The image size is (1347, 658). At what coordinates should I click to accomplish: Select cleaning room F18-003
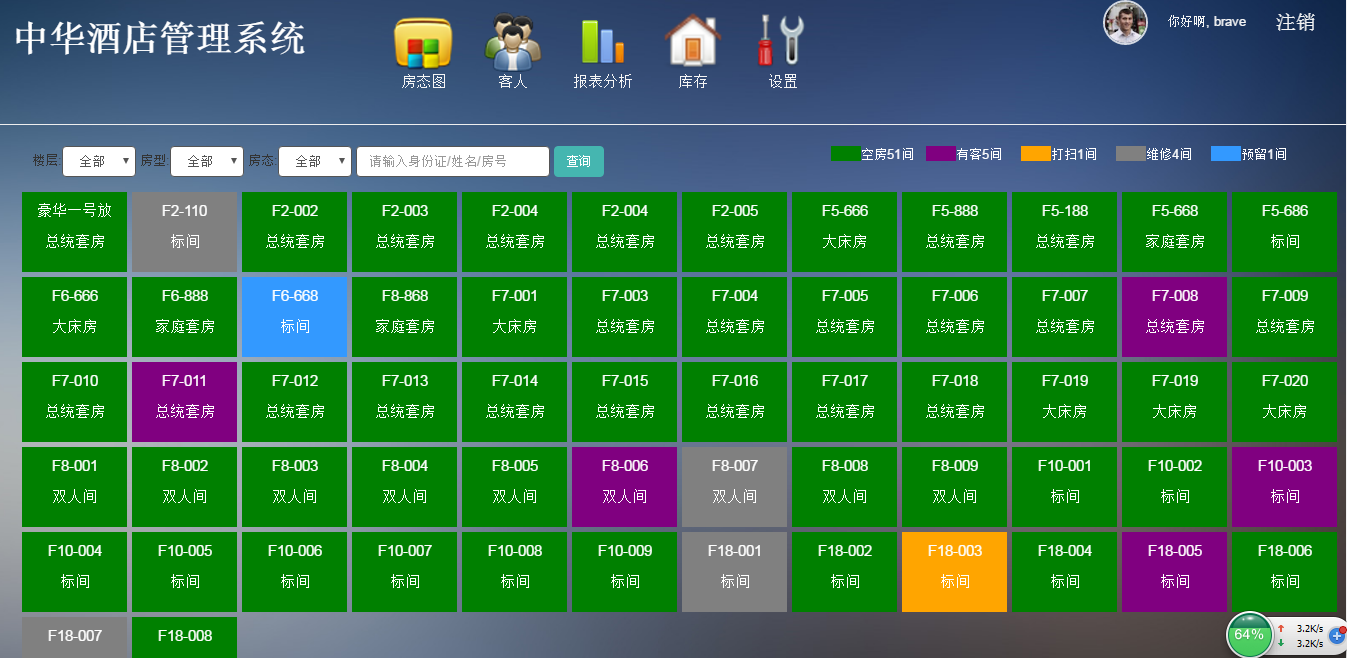(954, 571)
